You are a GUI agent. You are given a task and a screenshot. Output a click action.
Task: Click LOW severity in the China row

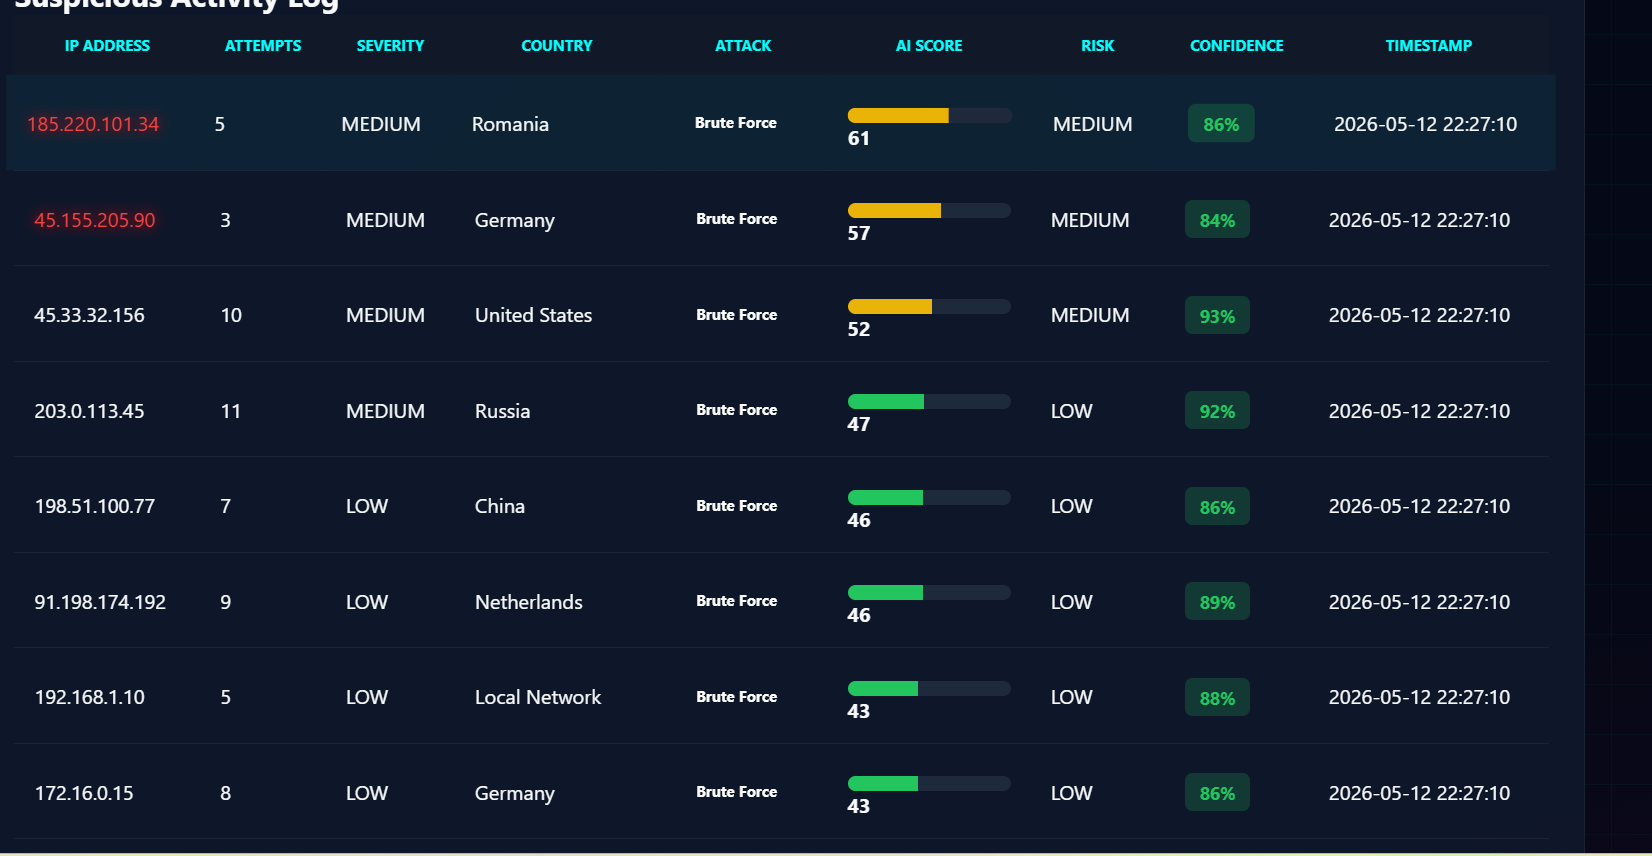(x=367, y=506)
